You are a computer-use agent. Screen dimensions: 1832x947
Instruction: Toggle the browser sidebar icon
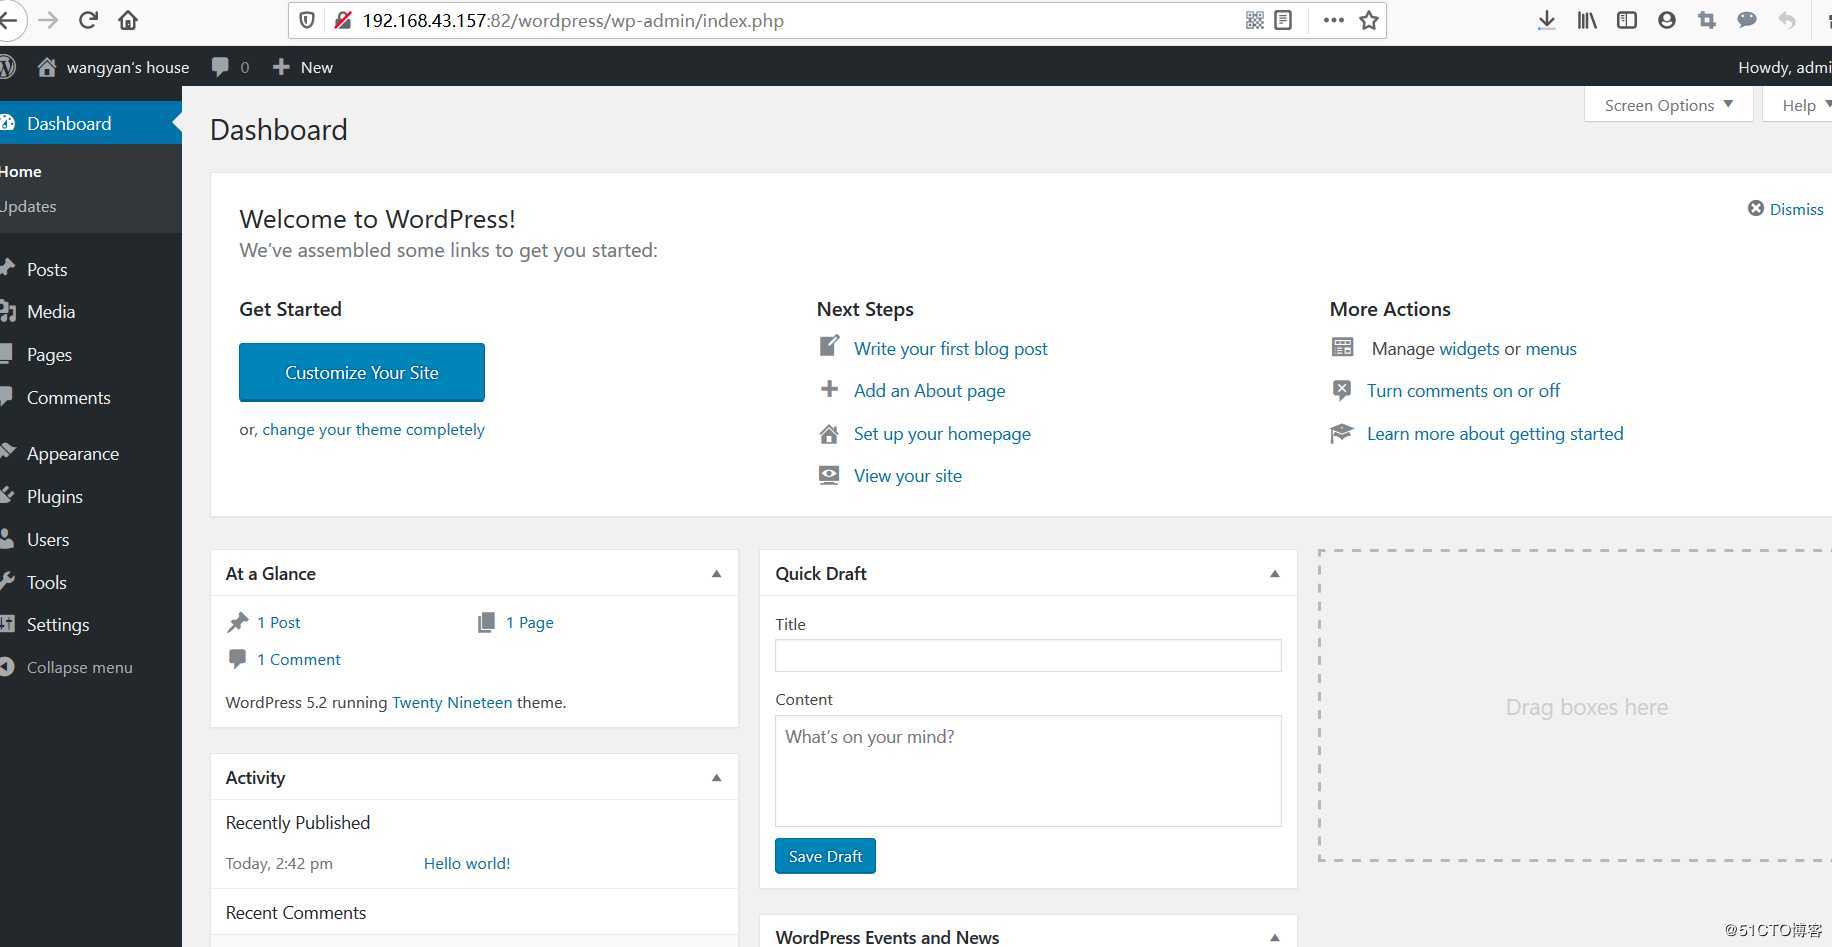coord(1627,20)
